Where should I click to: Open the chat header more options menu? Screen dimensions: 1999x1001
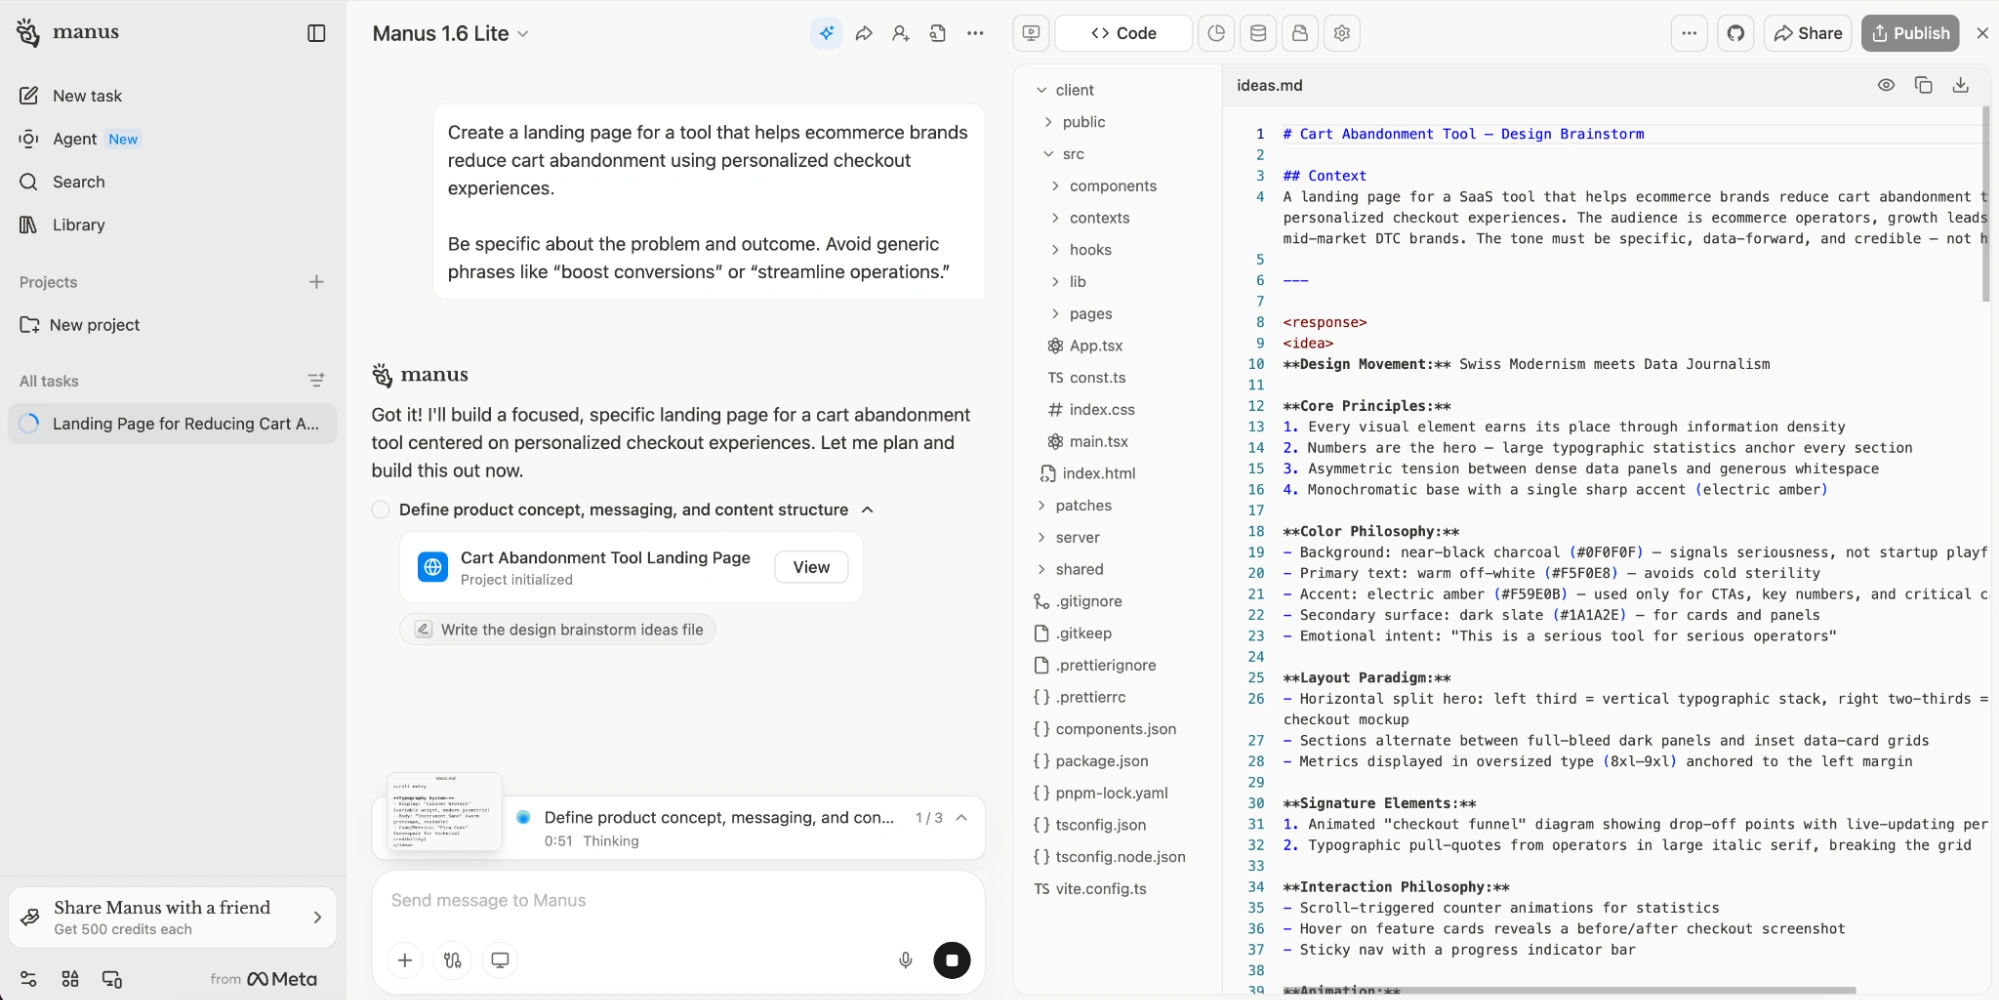pos(975,33)
